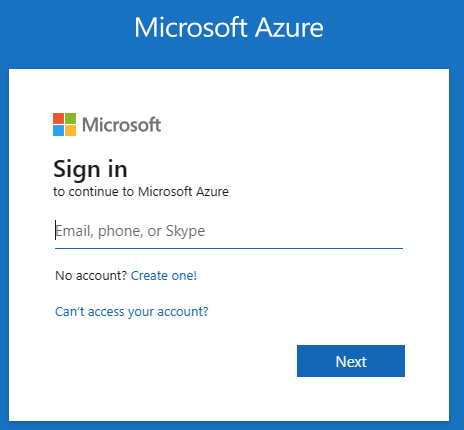Click the Microsoft four-square logo icon
Image resolution: width=464 pixels, height=430 pixels.
point(64,124)
